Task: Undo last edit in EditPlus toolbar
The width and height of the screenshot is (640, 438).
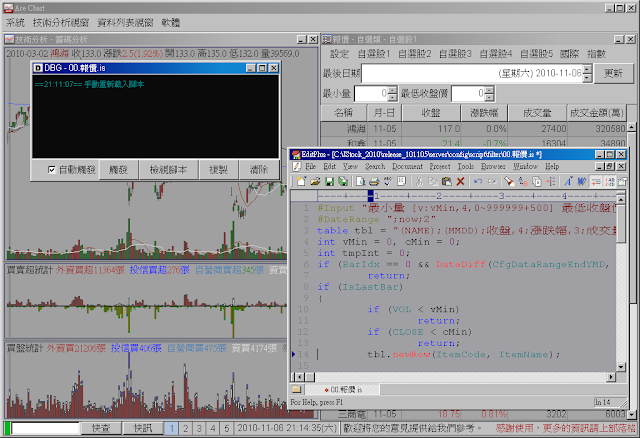Action: tap(478, 181)
